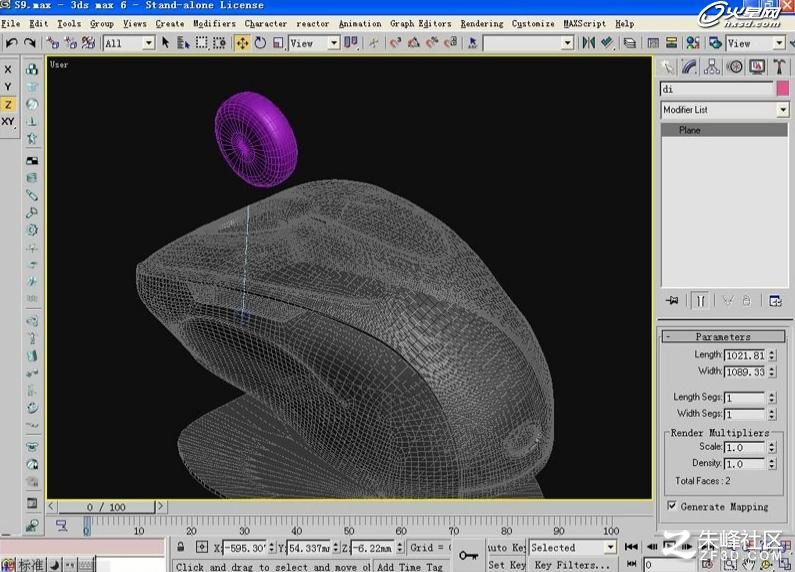
Task: Restrict axis to X
Action: (x=8, y=69)
